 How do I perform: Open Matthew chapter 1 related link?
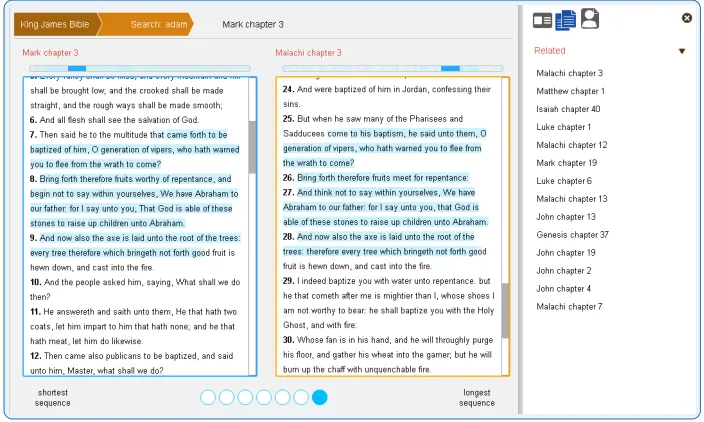point(570,91)
